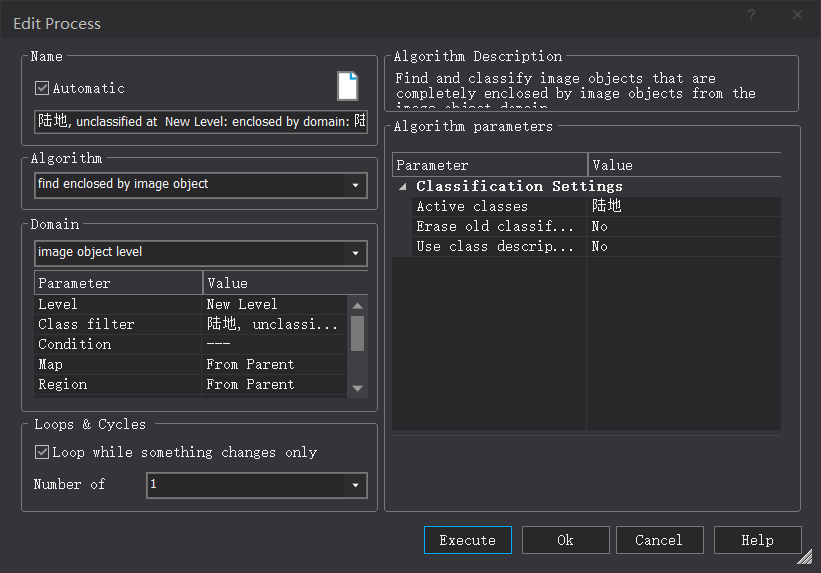This screenshot has width=821, height=573.
Task: Cancel the process edit
Action: pyautogui.click(x=659, y=540)
